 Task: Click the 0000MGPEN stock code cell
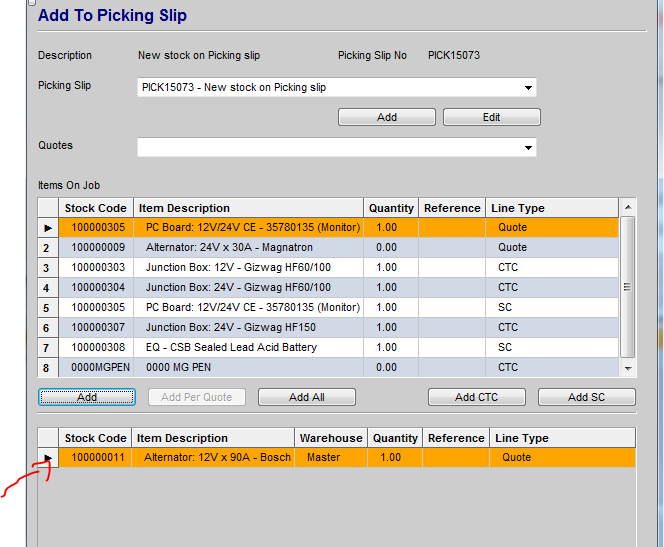96,367
